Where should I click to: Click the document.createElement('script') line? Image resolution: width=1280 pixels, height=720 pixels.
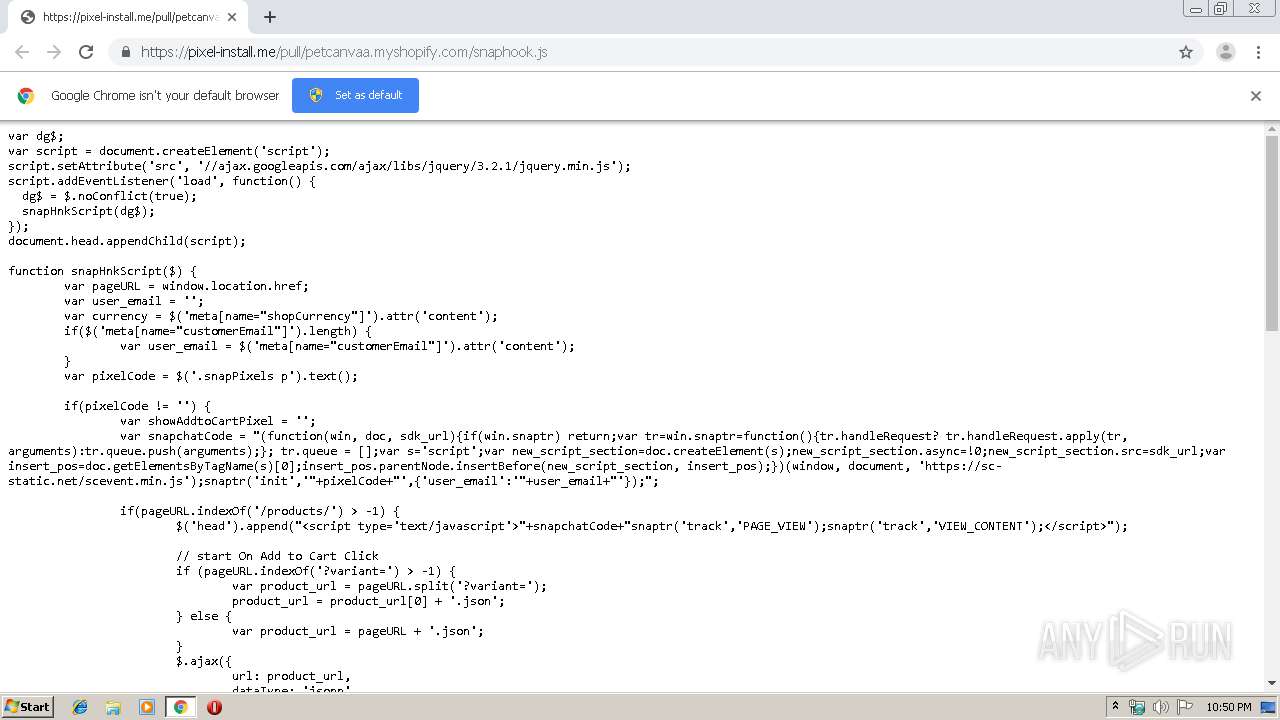169,151
